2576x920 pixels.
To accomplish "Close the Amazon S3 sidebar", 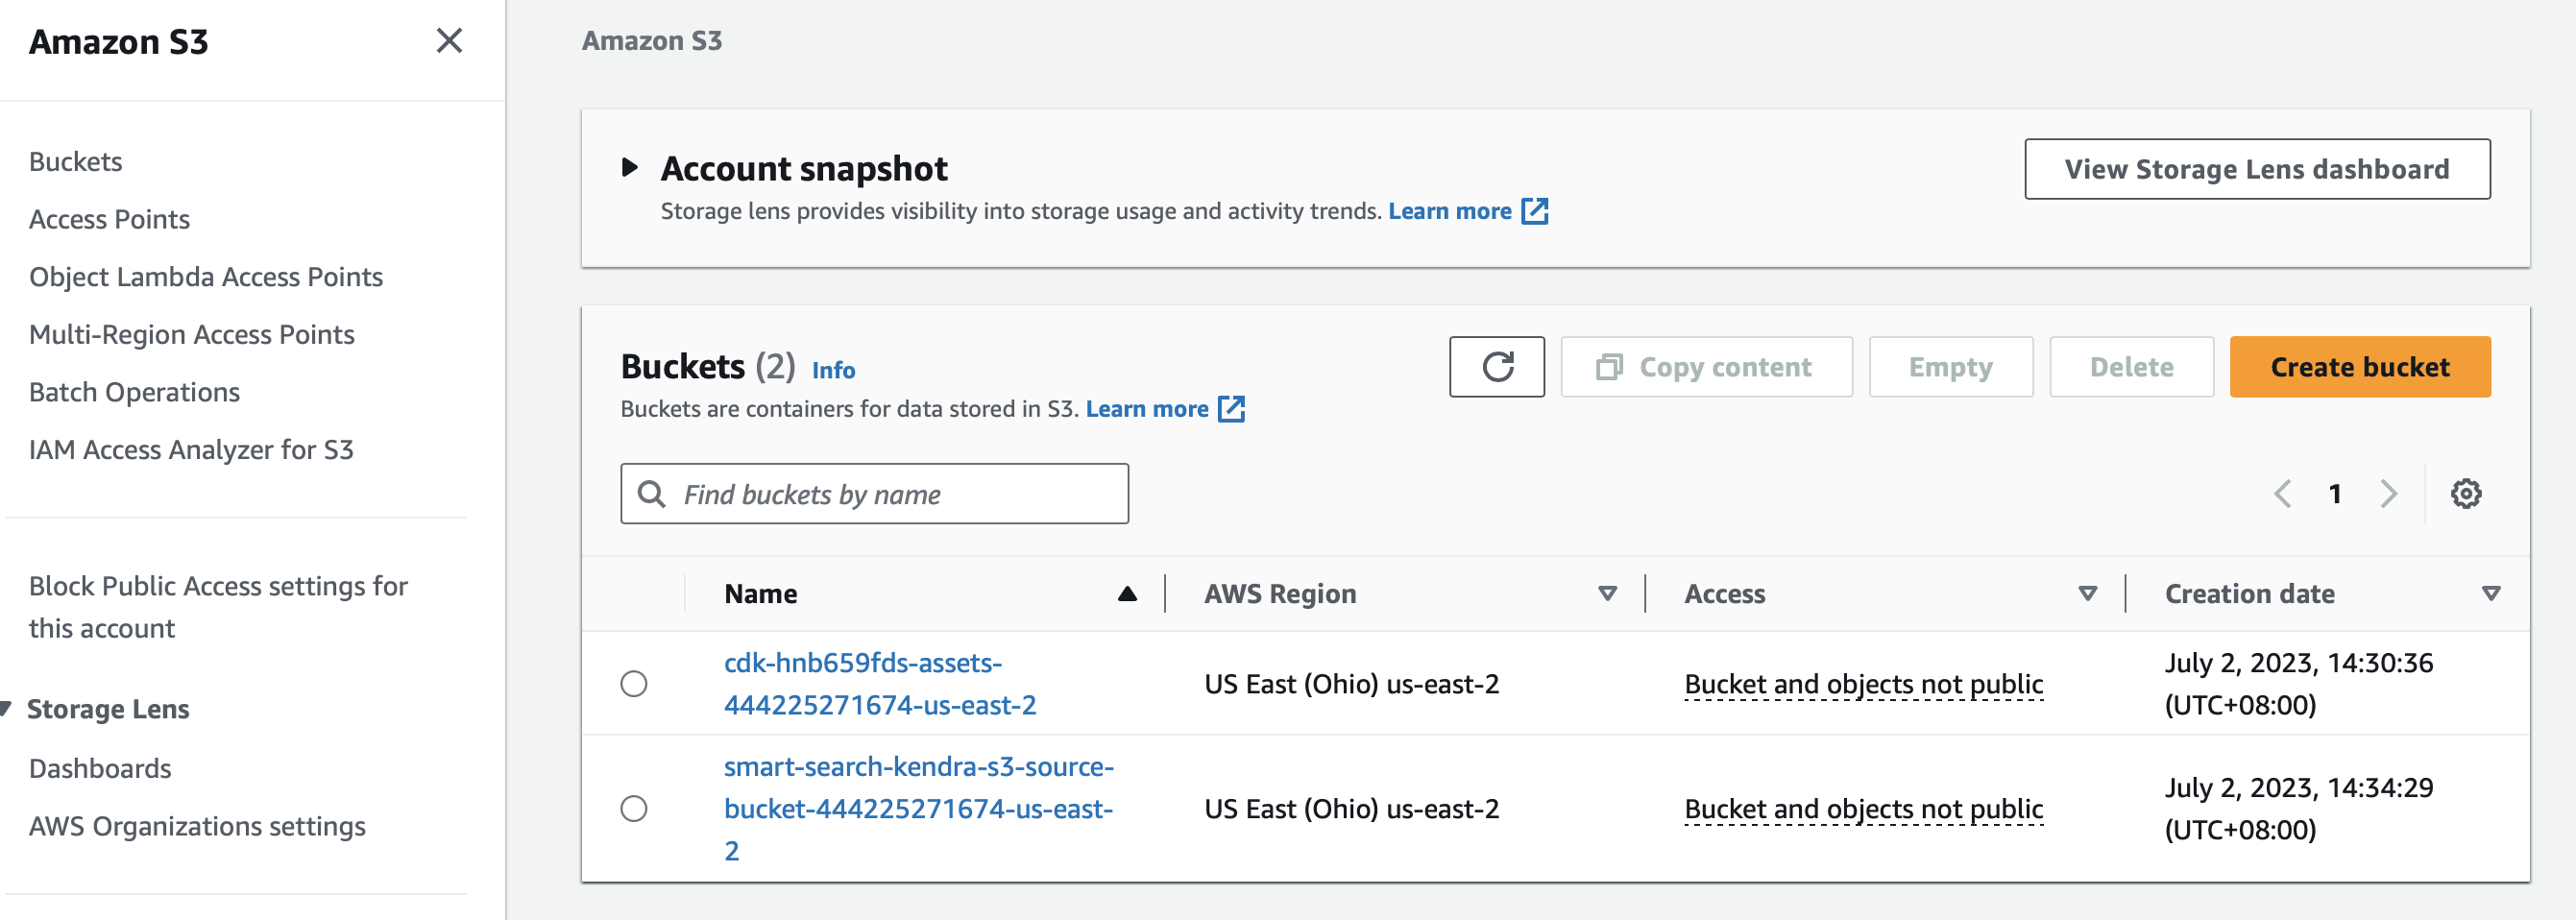I will click(x=449, y=41).
